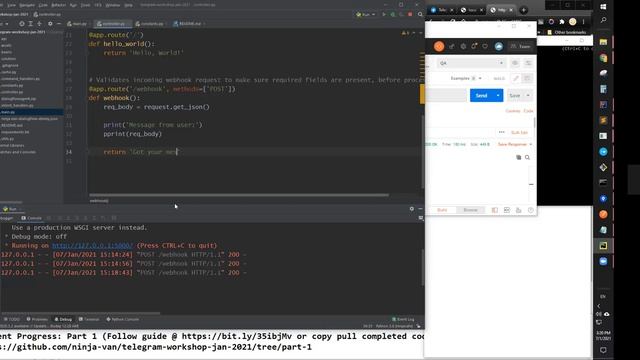Click the editor horizontal scrollbar
640x360 pixels.
pyautogui.click(x=239, y=195)
